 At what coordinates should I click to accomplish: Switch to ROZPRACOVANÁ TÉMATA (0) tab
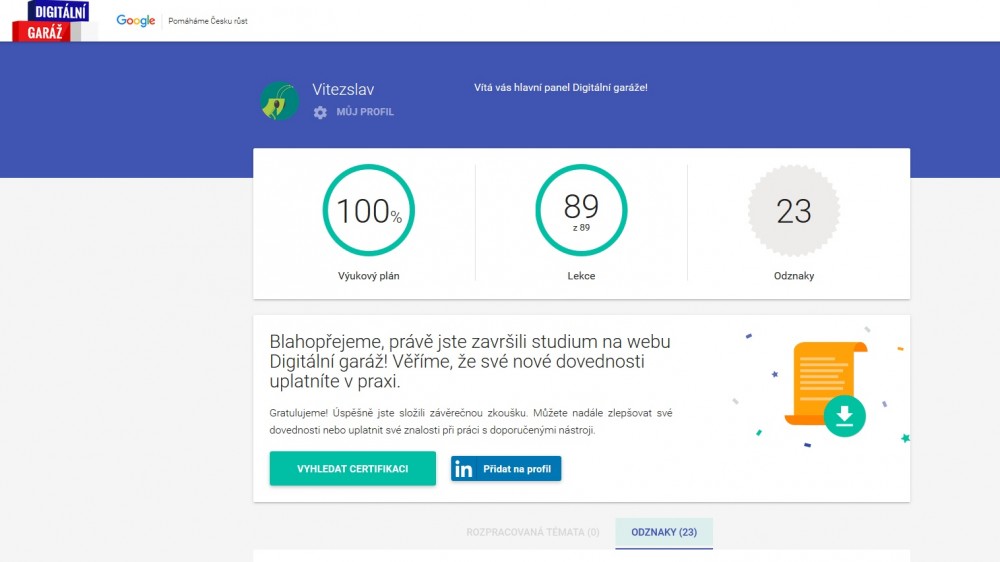[533, 532]
